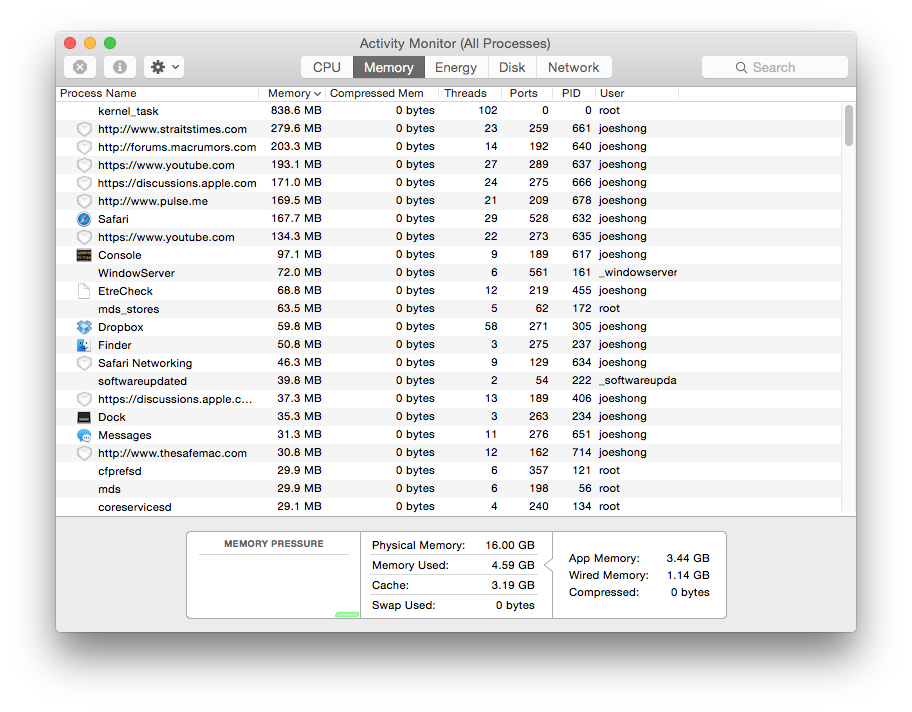Screen dimensions: 912x712
Task: Select the mds process row
Action: pos(448,489)
